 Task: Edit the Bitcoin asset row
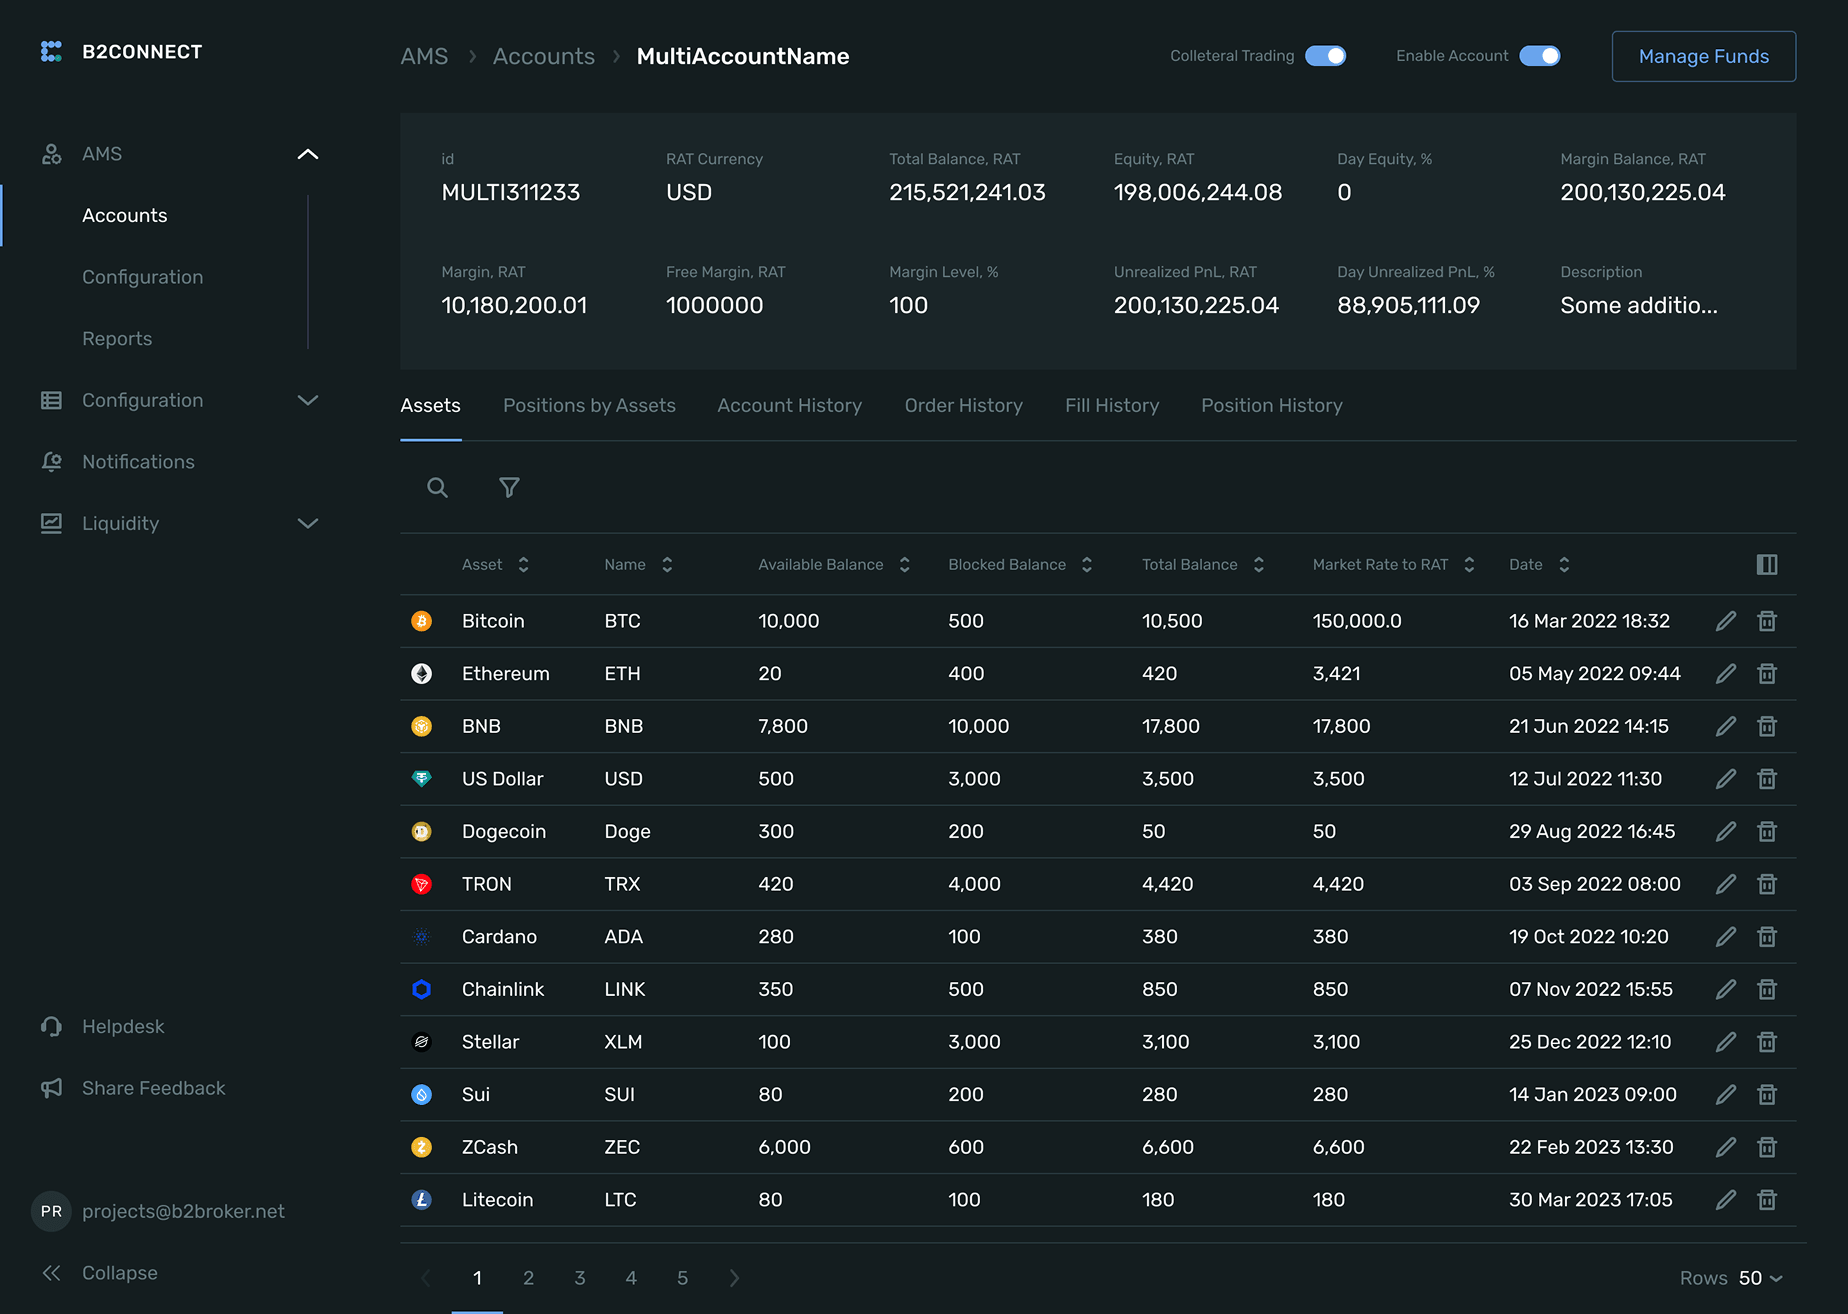click(x=1725, y=621)
